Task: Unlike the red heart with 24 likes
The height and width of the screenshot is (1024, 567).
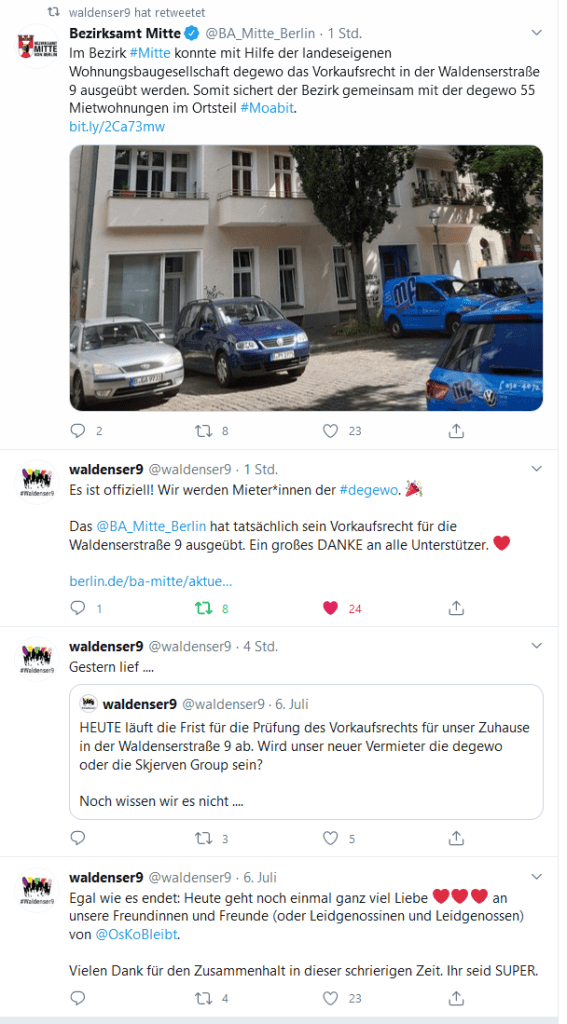Action: click(331, 608)
